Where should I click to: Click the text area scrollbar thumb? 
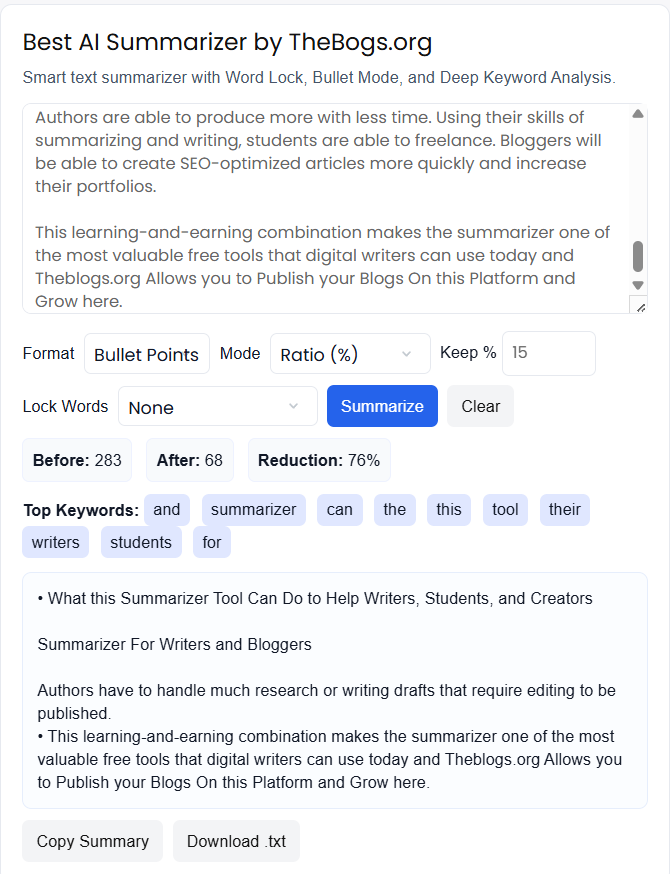click(638, 257)
